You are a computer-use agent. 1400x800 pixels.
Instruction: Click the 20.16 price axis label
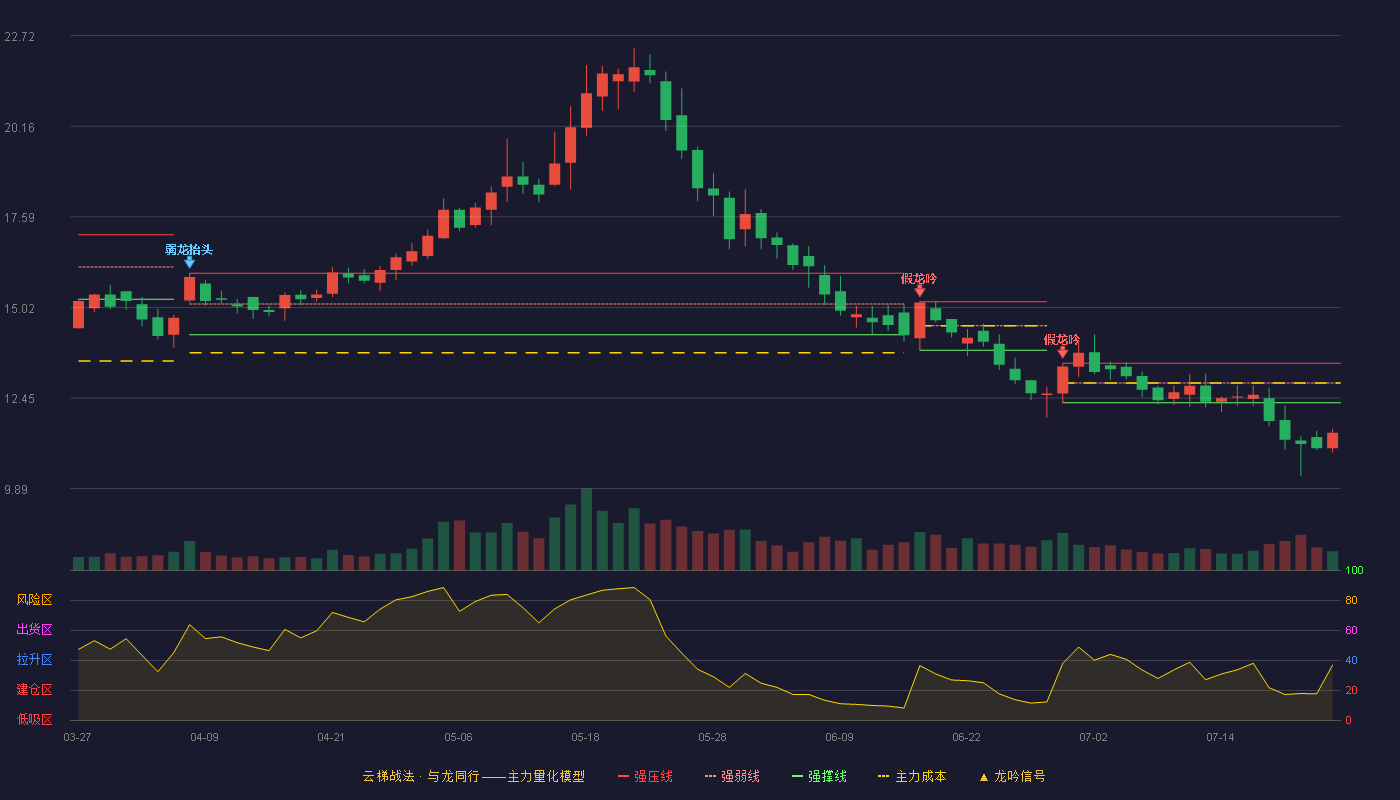coord(20,128)
